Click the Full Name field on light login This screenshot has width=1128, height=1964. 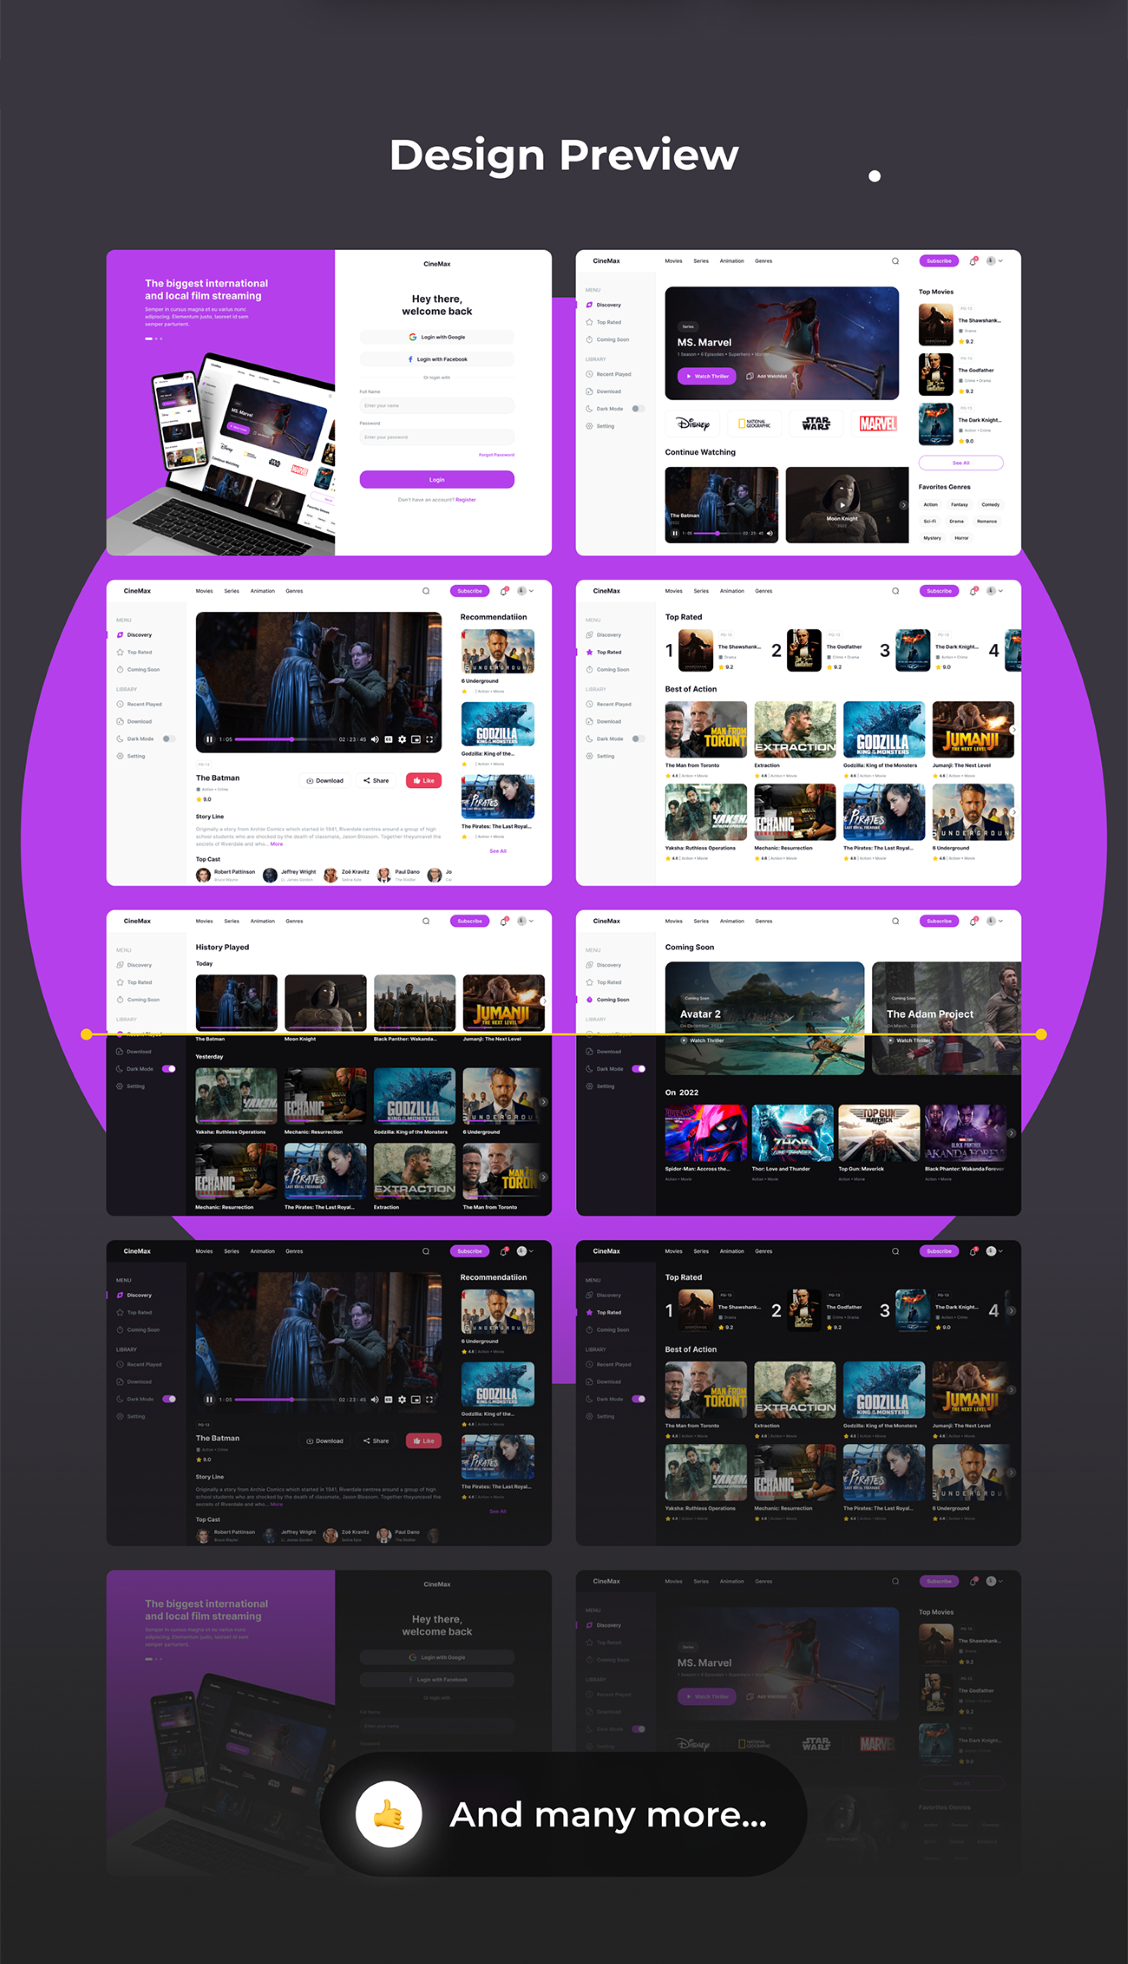click(x=437, y=406)
